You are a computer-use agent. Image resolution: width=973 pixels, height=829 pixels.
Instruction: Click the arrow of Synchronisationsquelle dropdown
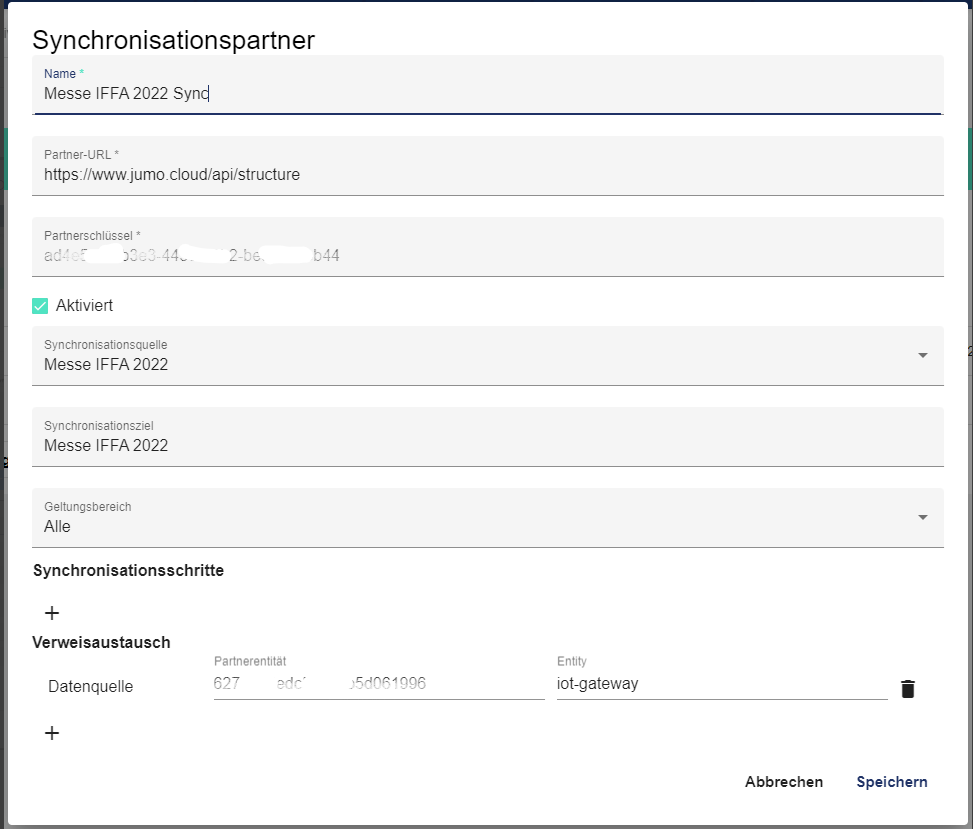(x=922, y=355)
